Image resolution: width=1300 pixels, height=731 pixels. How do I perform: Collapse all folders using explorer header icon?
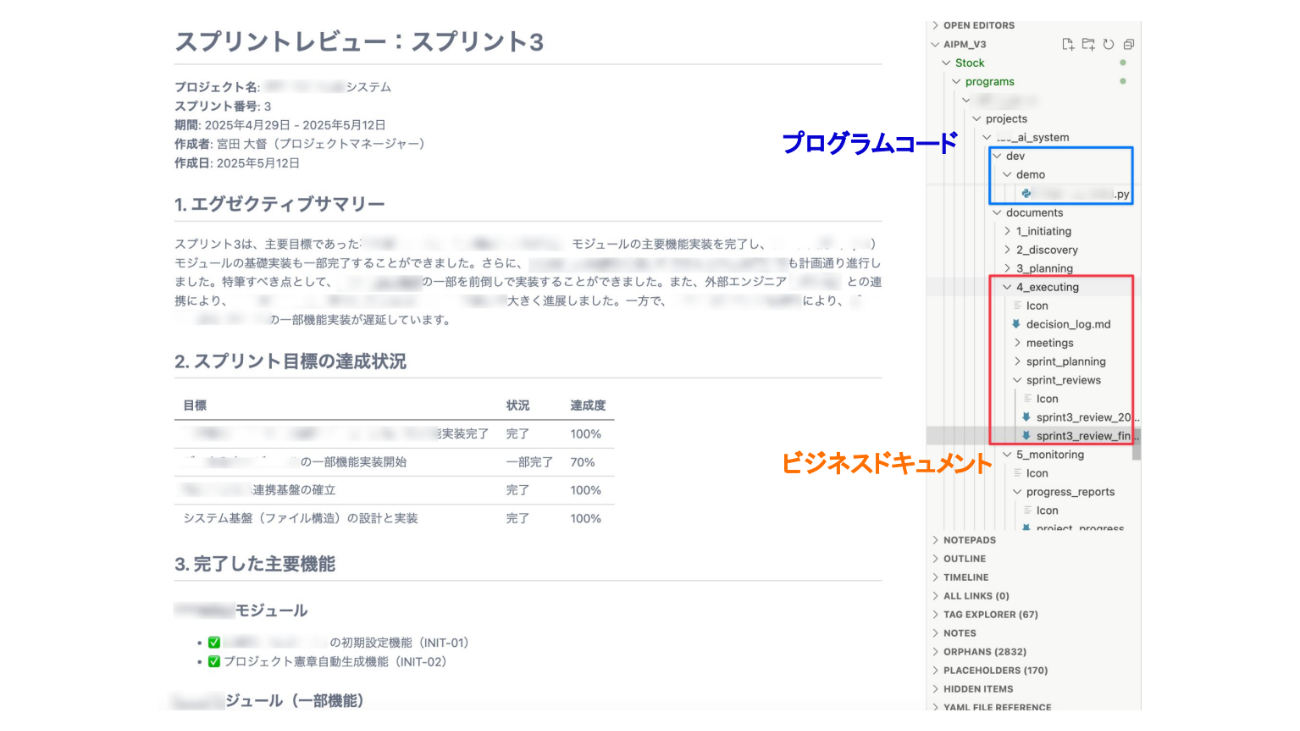(1129, 44)
